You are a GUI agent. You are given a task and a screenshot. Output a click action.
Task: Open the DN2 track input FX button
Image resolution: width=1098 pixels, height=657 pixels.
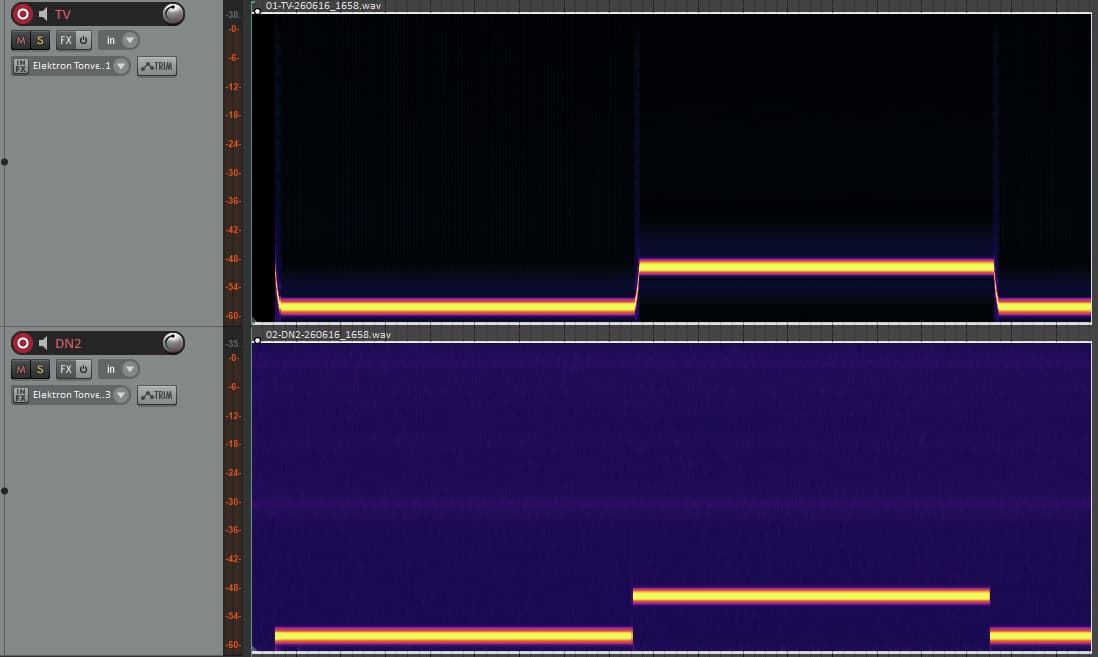[20, 395]
